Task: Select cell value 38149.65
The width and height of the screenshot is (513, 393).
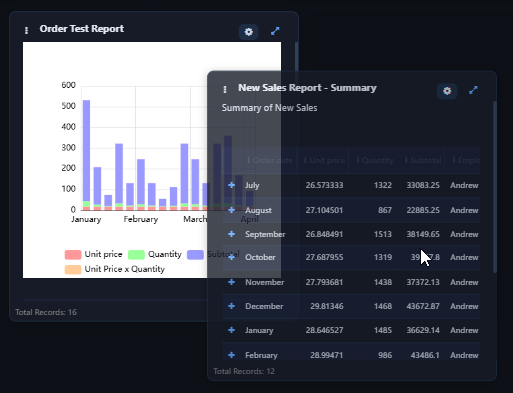Action: (x=423, y=234)
